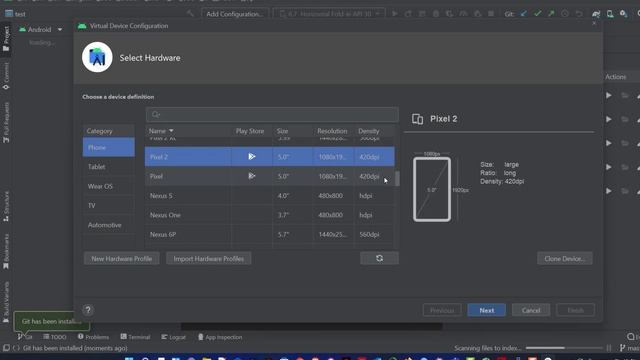
Task: Click Import Hardware Profiles button
Action: click(x=209, y=259)
